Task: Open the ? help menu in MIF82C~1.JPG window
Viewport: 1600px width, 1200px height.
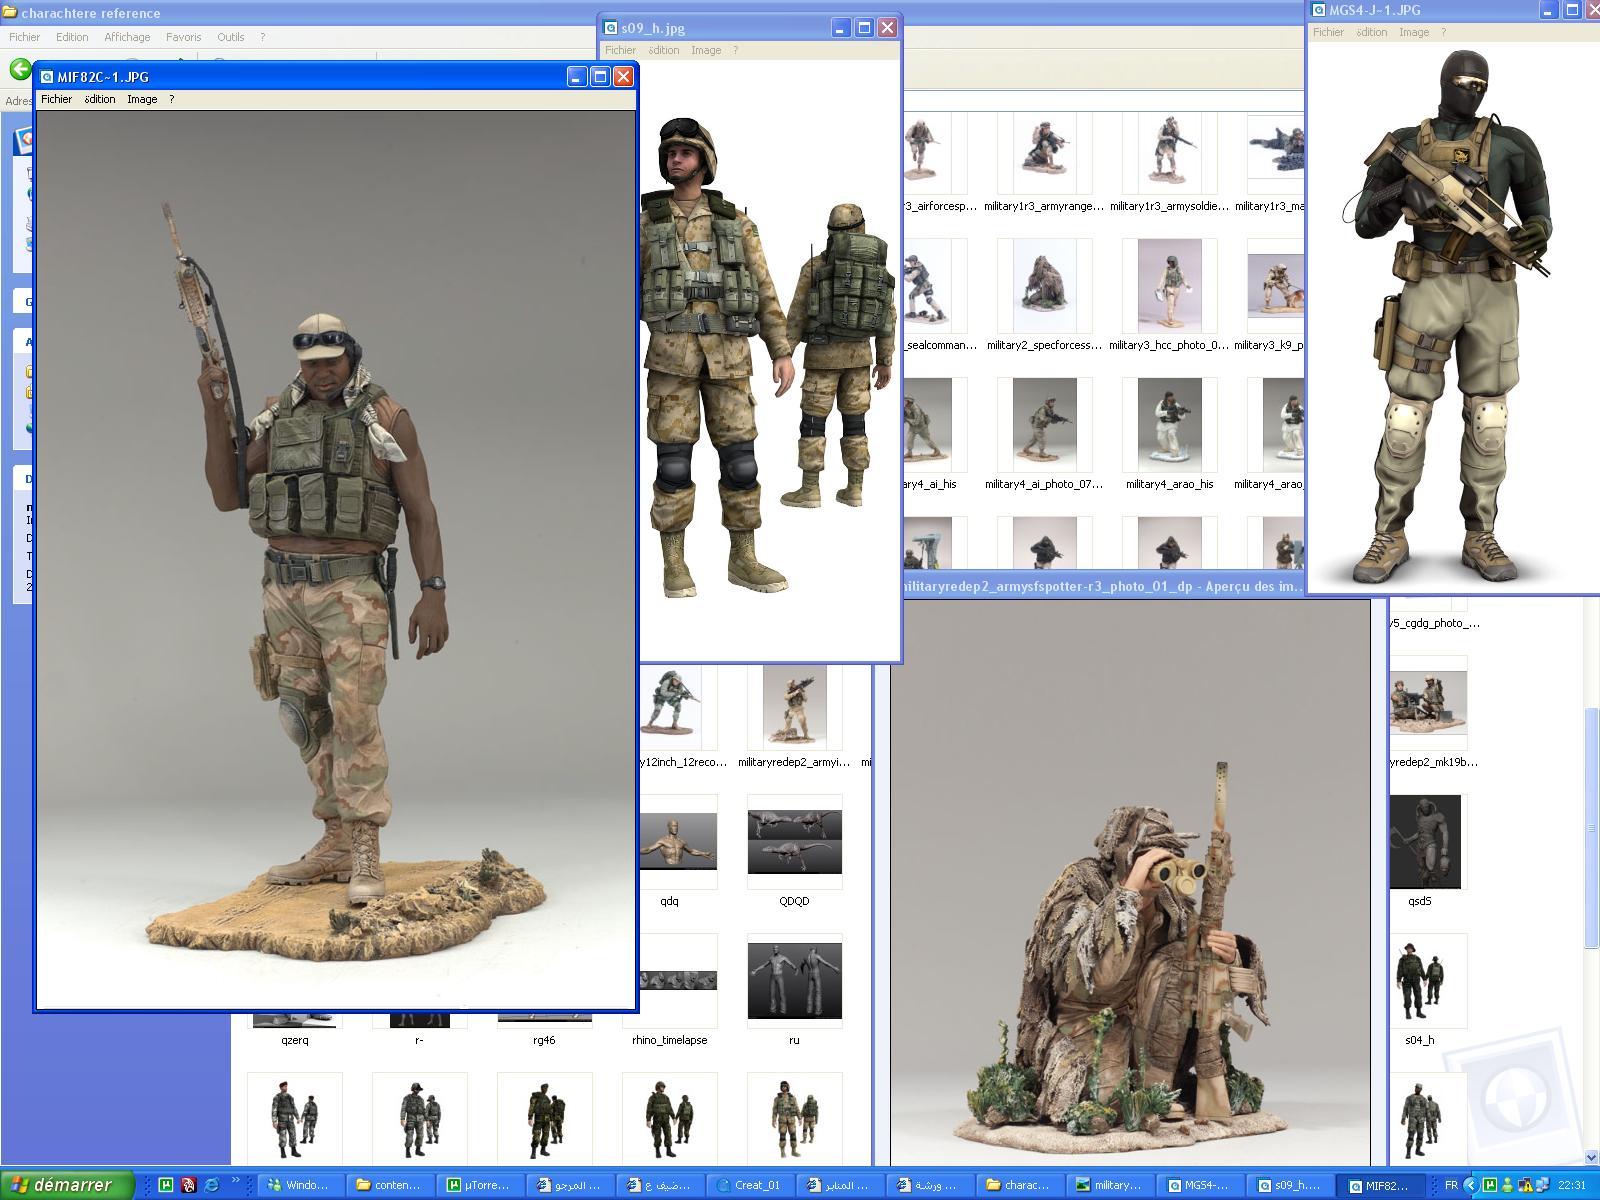Action: click(x=171, y=99)
